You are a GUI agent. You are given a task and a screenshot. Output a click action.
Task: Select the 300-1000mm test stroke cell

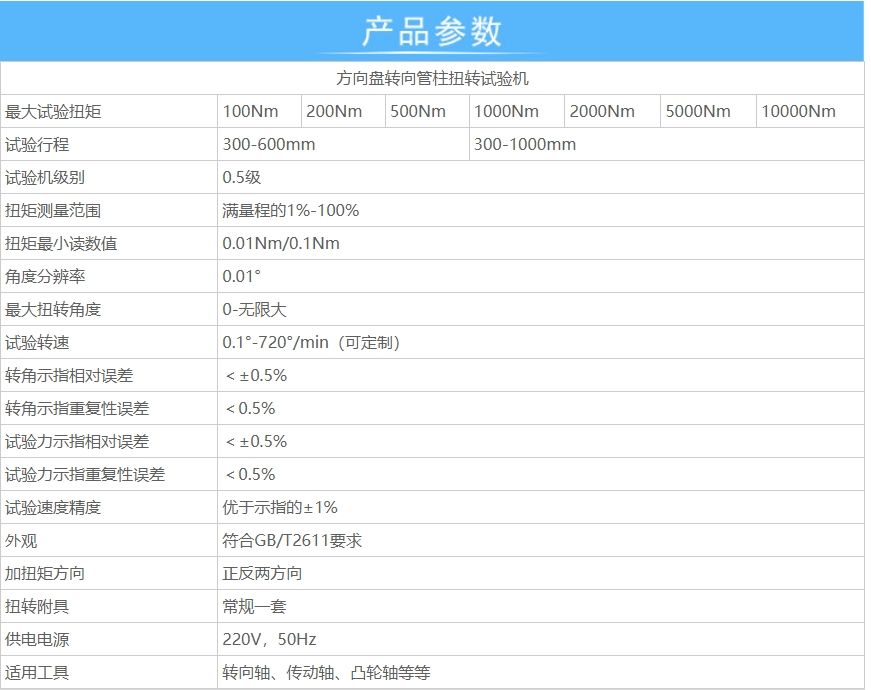[x=525, y=144]
